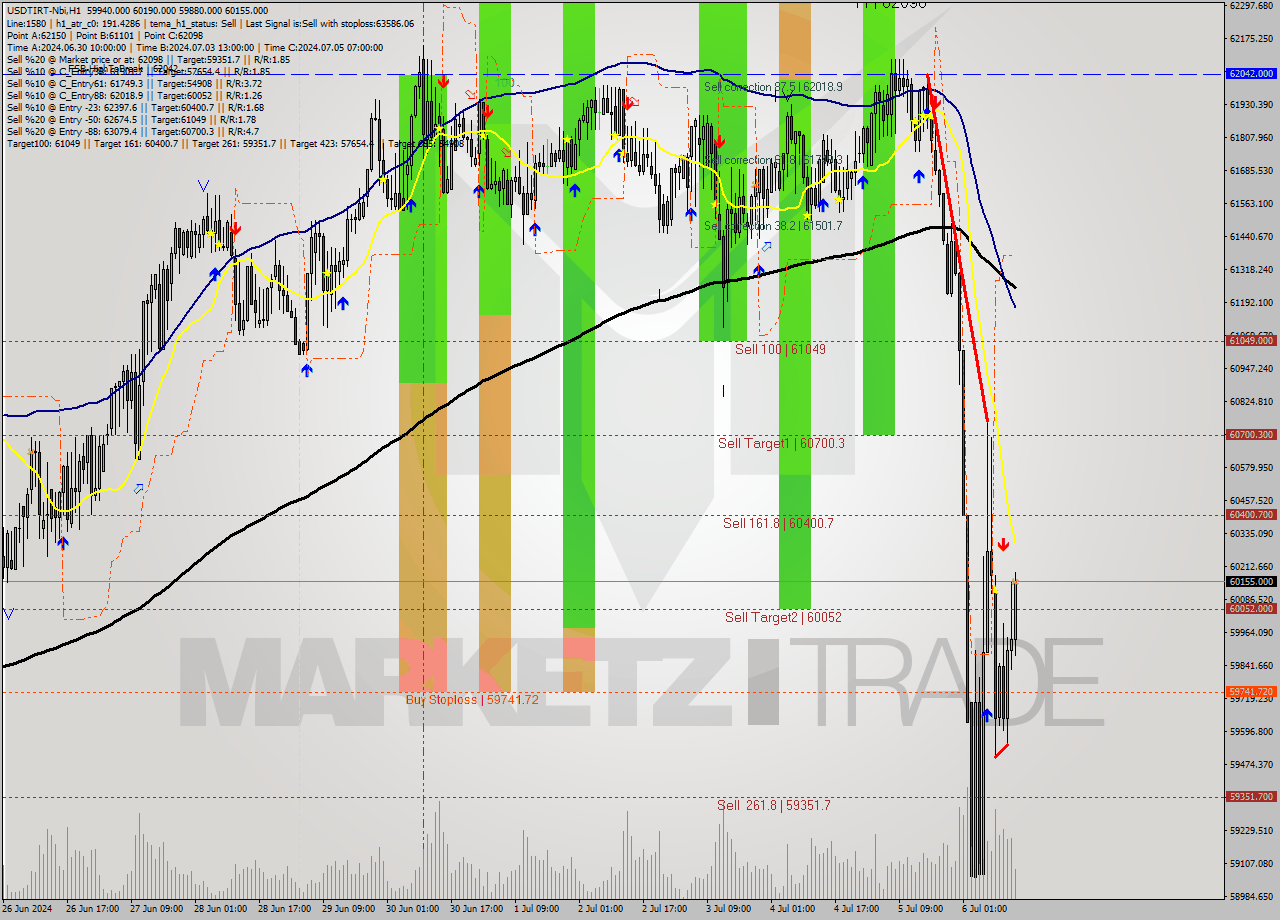Click the 61192.100 price scale value
This screenshot has height=920, width=1280.
(1251, 302)
